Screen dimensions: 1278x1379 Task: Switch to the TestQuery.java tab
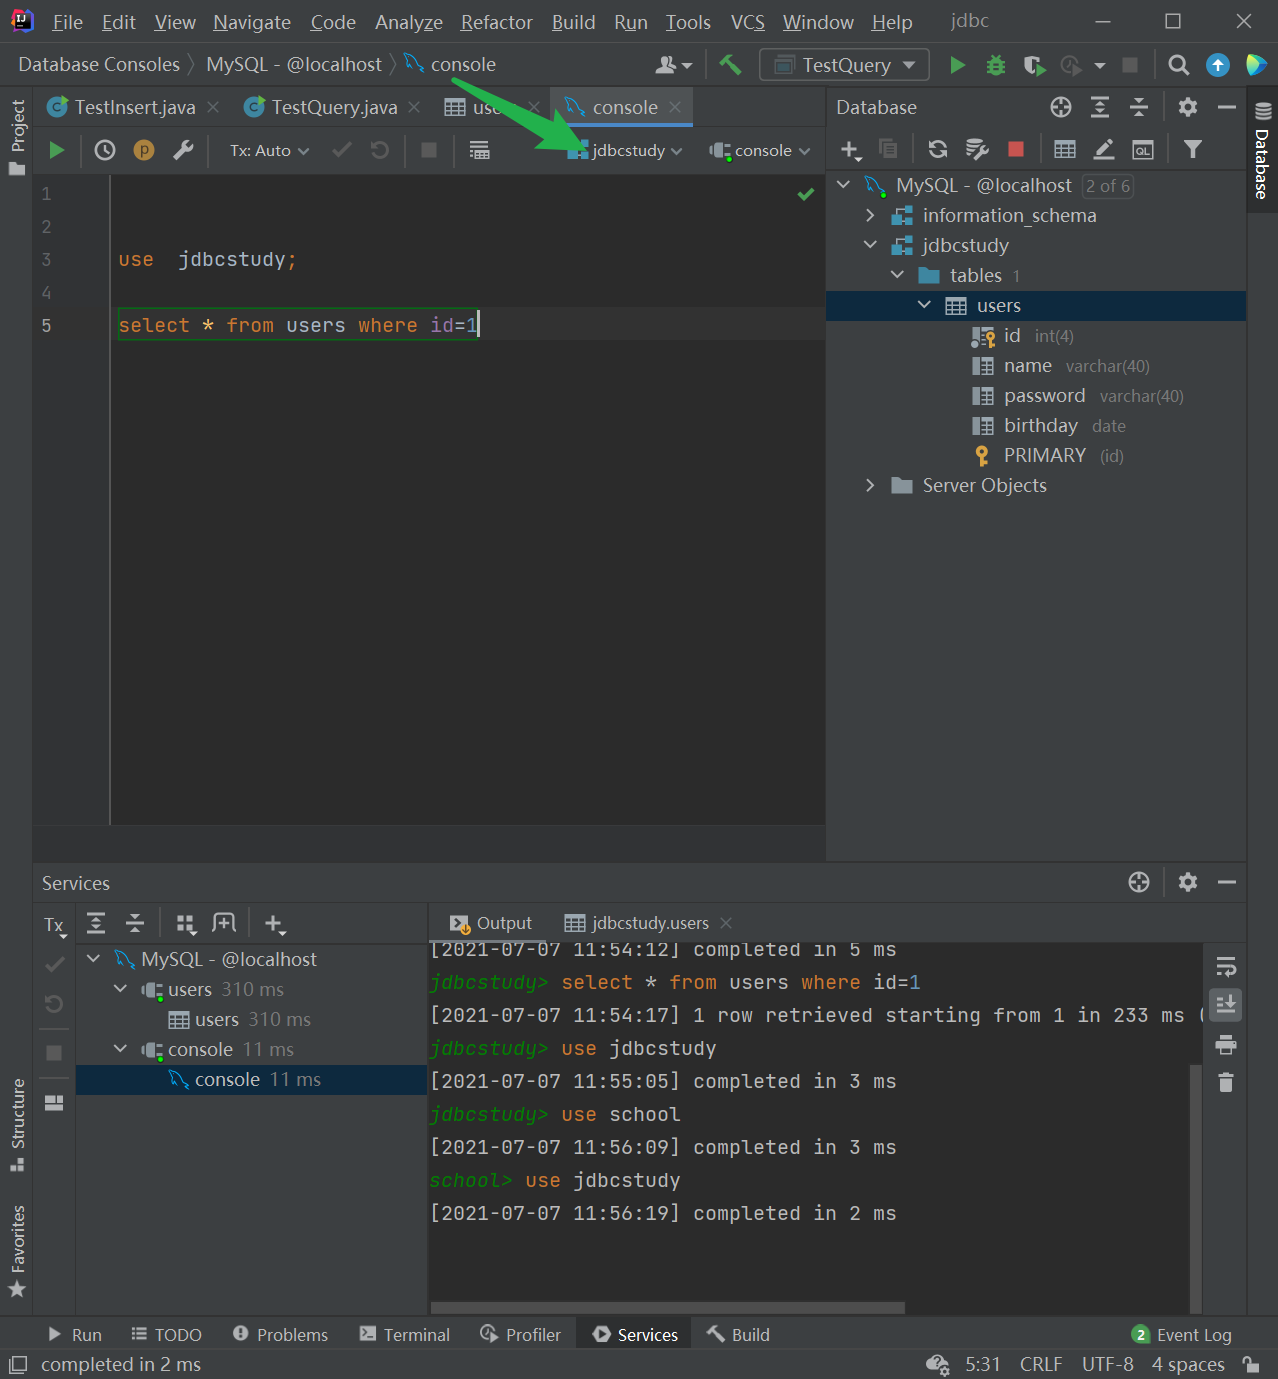(334, 107)
